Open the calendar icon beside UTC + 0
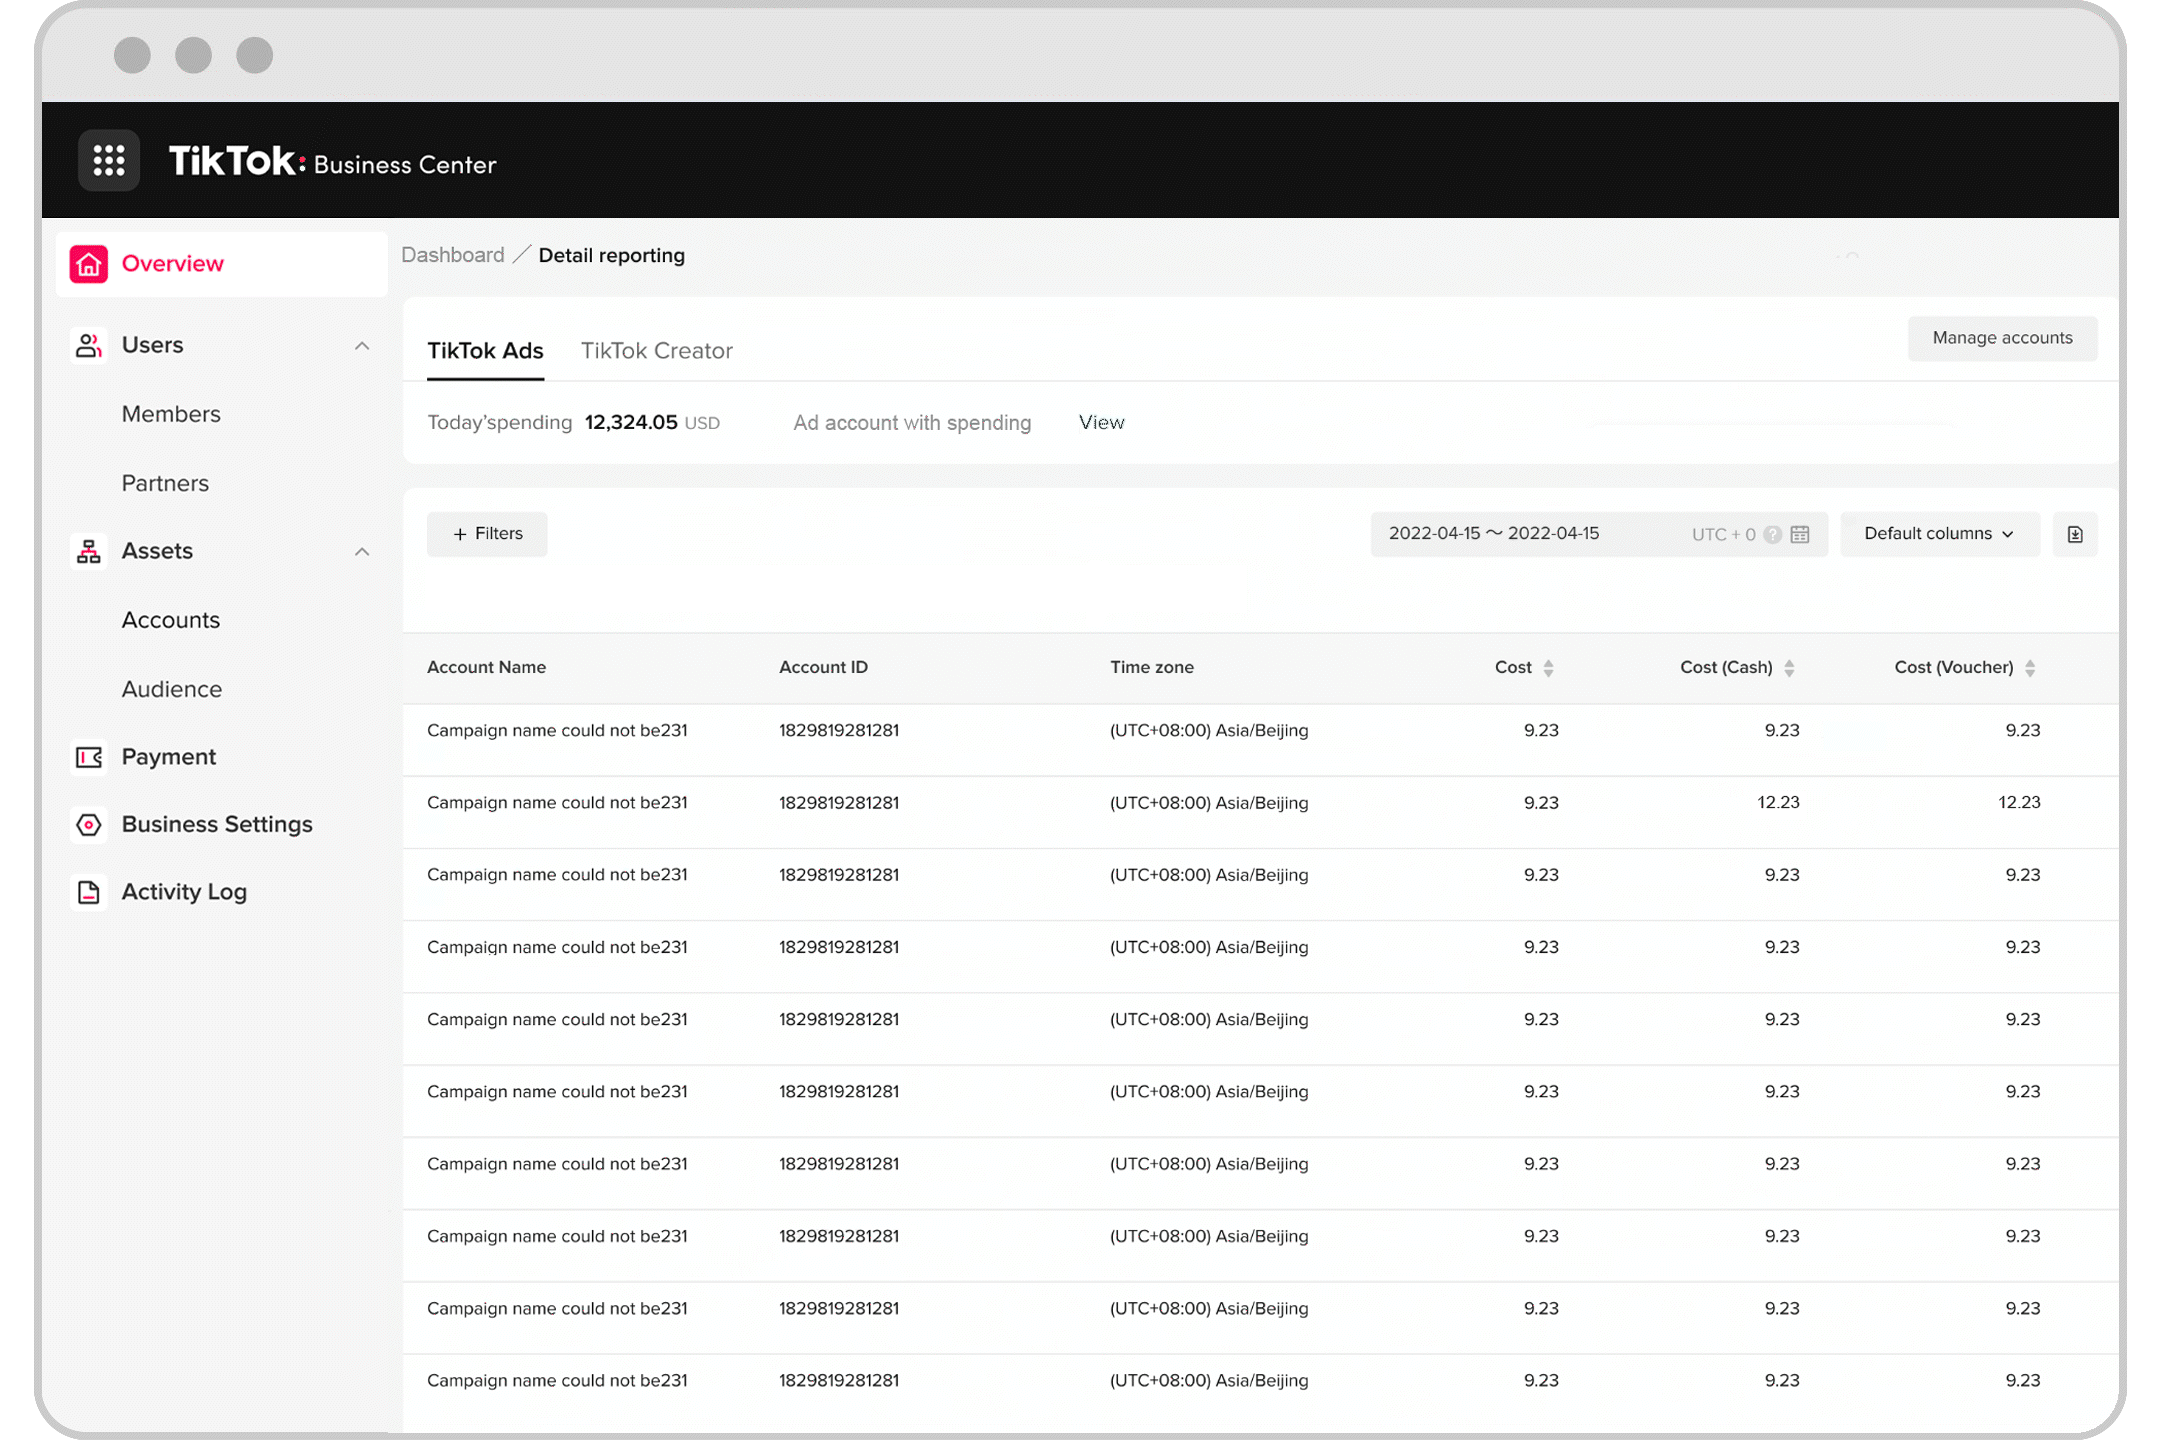The width and height of the screenshot is (2160, 1440). (1800, 534)
